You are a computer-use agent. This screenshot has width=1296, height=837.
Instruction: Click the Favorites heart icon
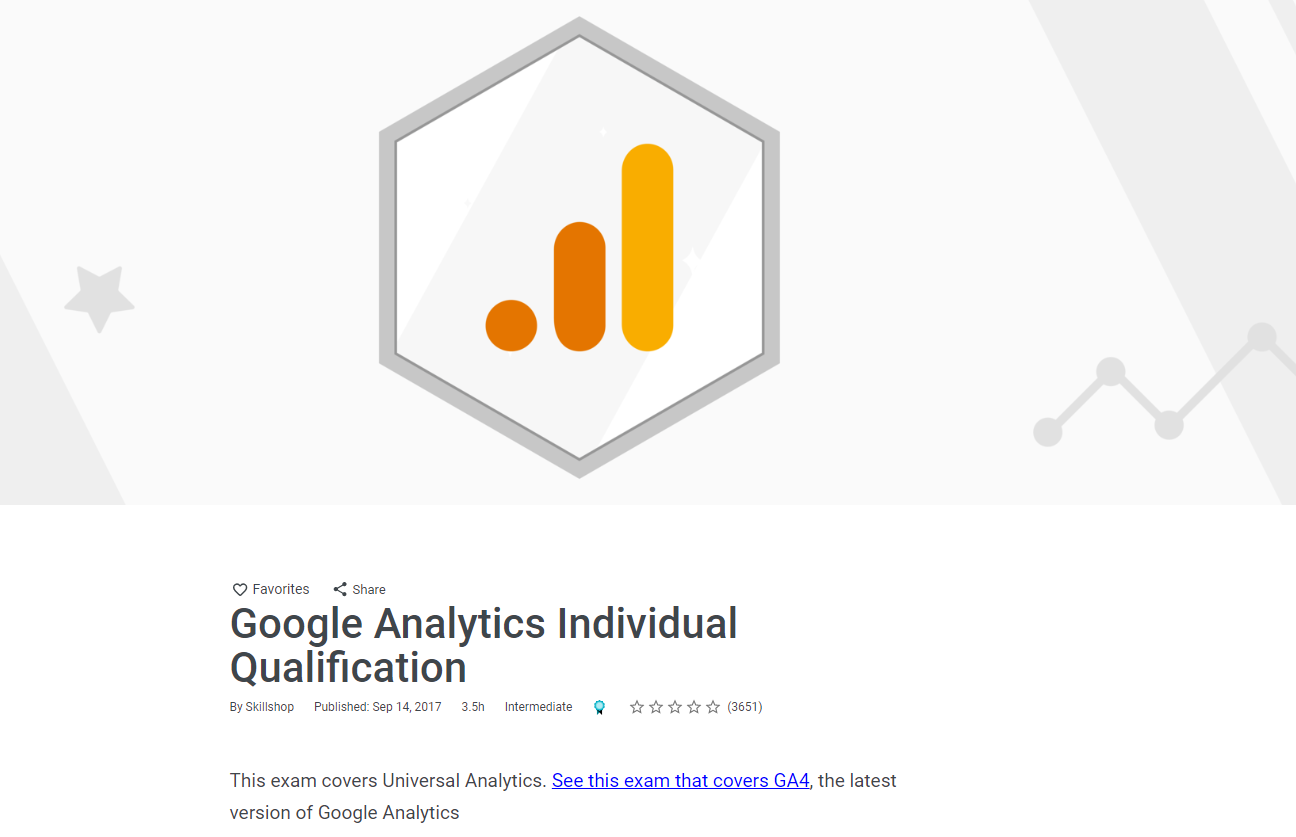point(240,590)
